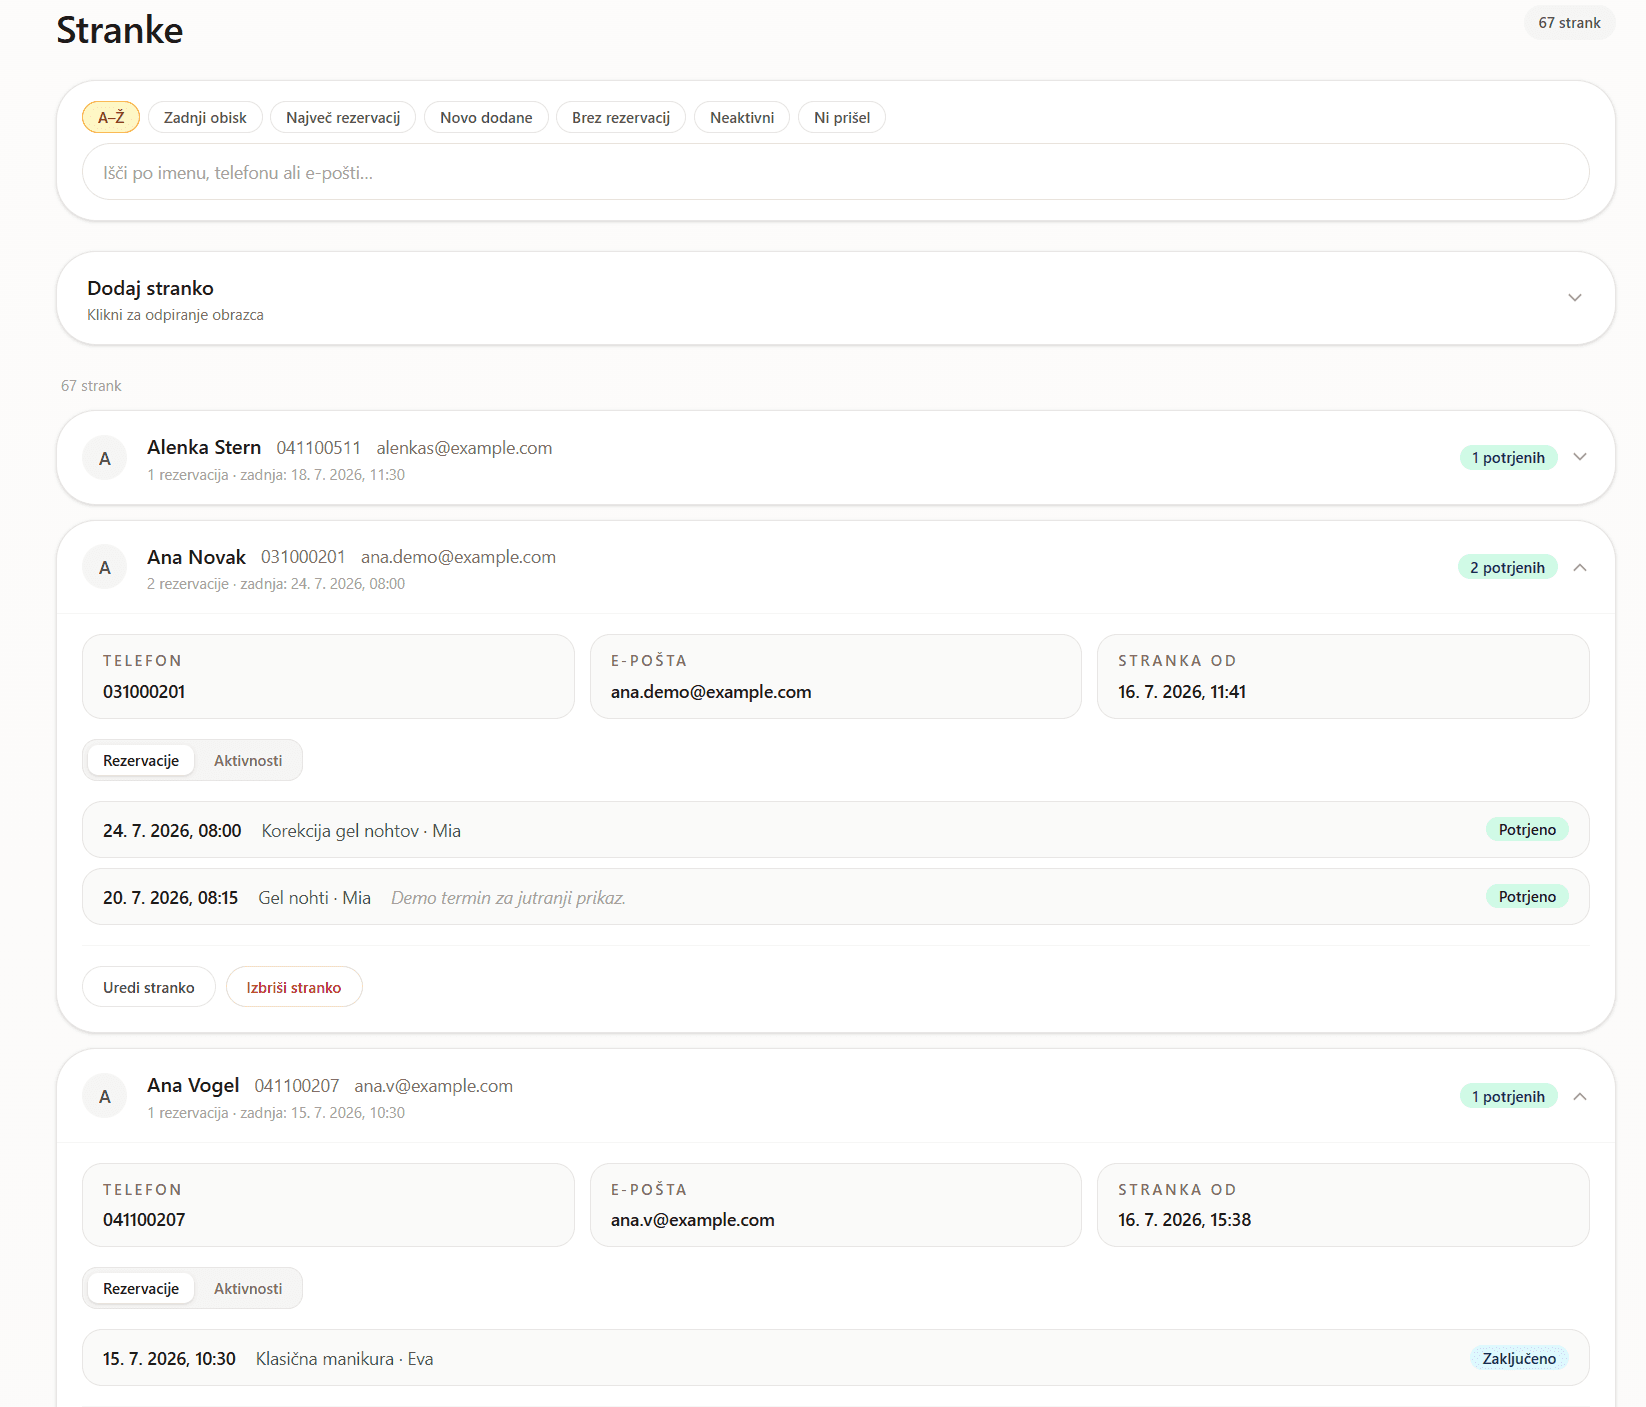Click Potrjeno badge on Korekcija gel nohtov
This screenshot has height=1407, width=1646.
click(x=1527, y=829)
